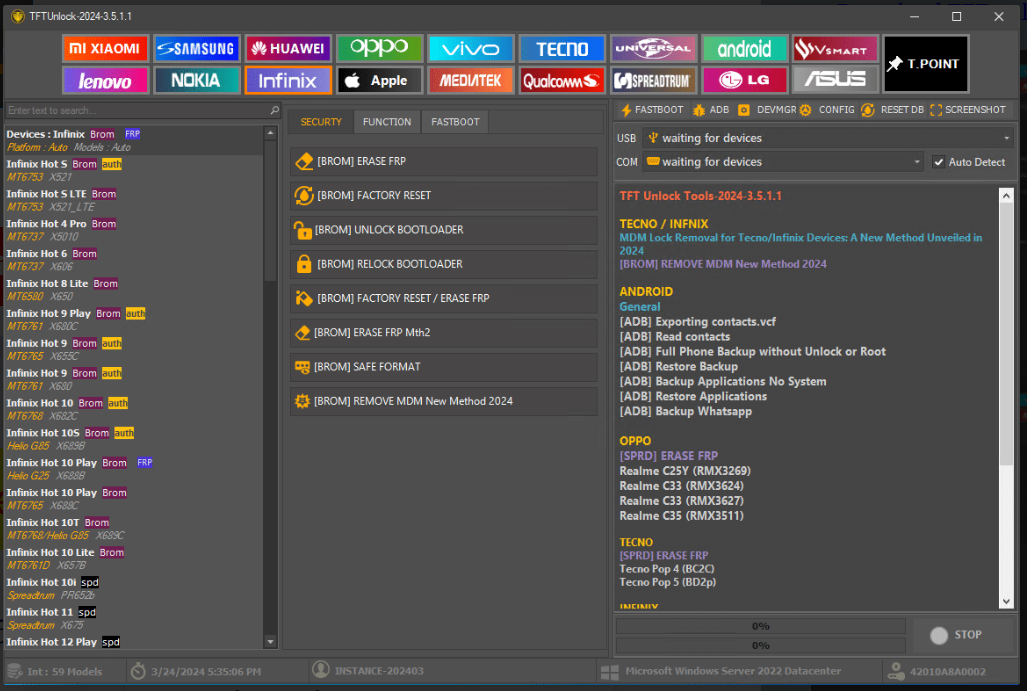1027x691 pixels.
Task: Expand the COM port dropdown
Action: 917,162
